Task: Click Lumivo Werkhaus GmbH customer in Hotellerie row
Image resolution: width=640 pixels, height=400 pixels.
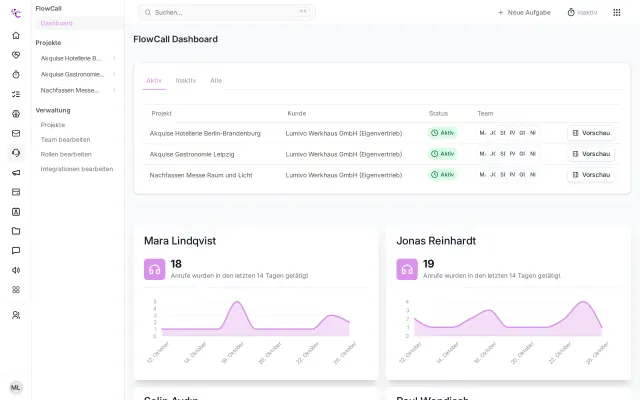Action: coord(344,133)
